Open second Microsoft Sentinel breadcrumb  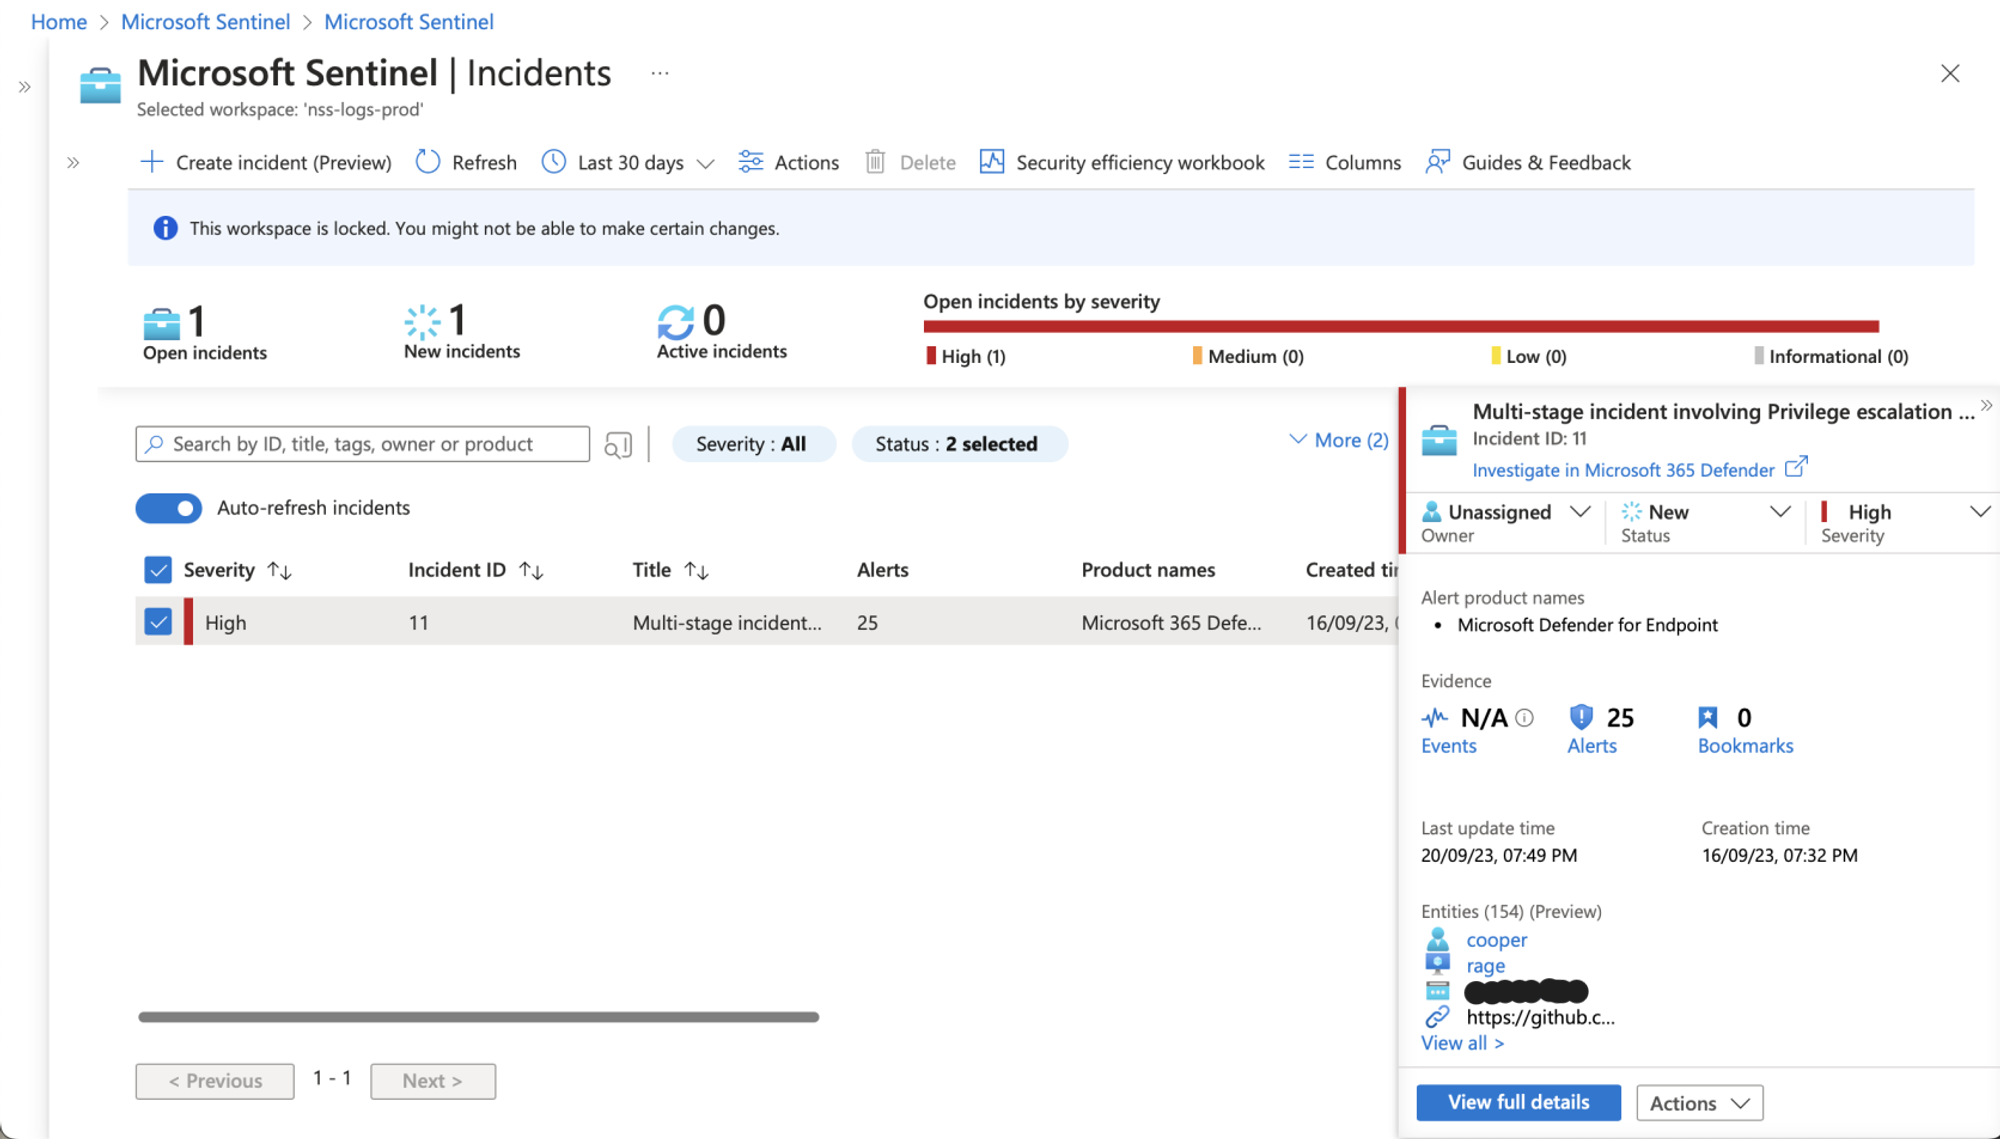(409, 22)
